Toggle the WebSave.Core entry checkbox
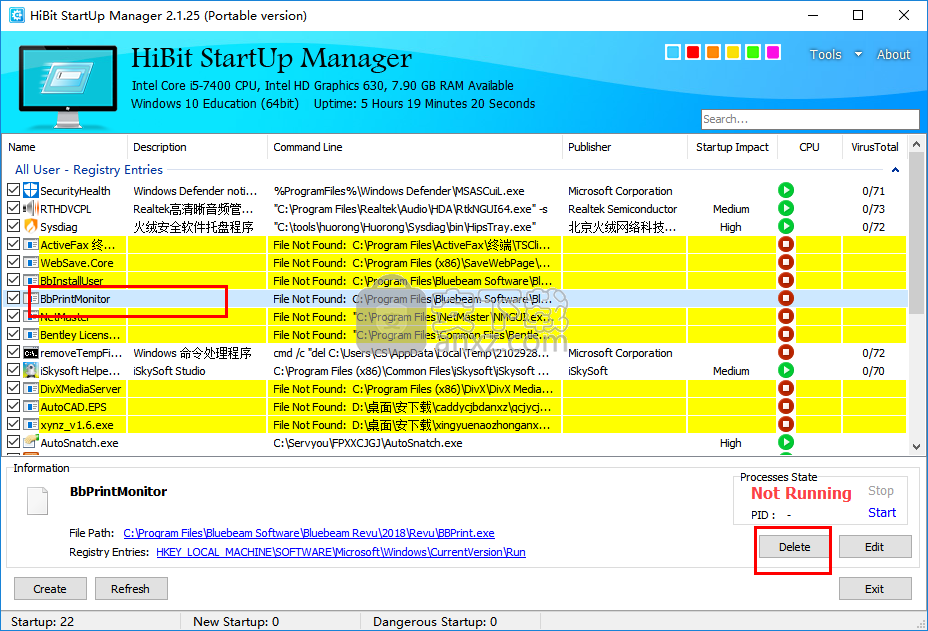928x631 pixels. [14, 262]
